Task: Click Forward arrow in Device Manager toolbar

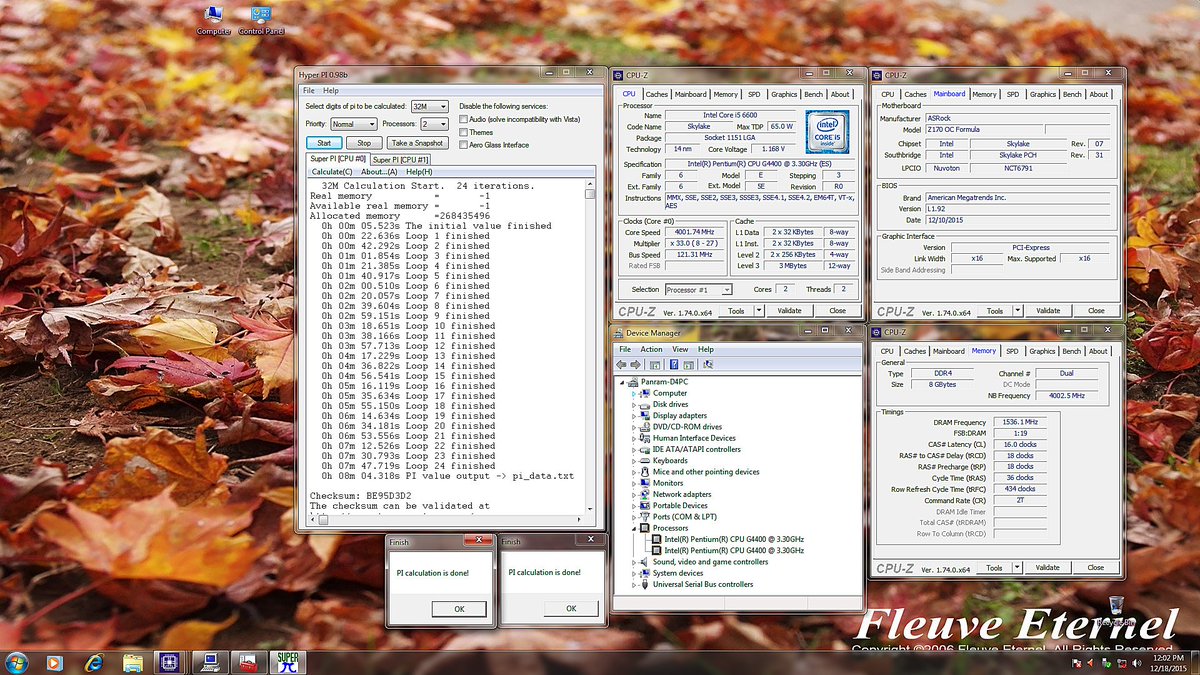Action: [635, 364]
